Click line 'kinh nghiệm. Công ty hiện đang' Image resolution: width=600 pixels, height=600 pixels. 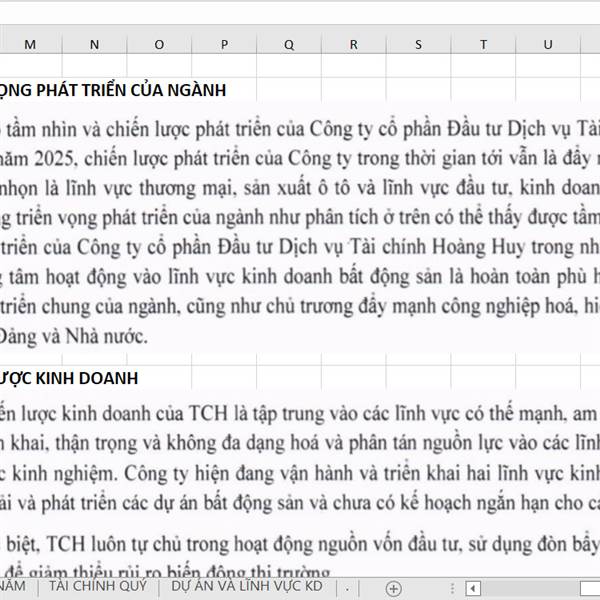tap(300, 473)
